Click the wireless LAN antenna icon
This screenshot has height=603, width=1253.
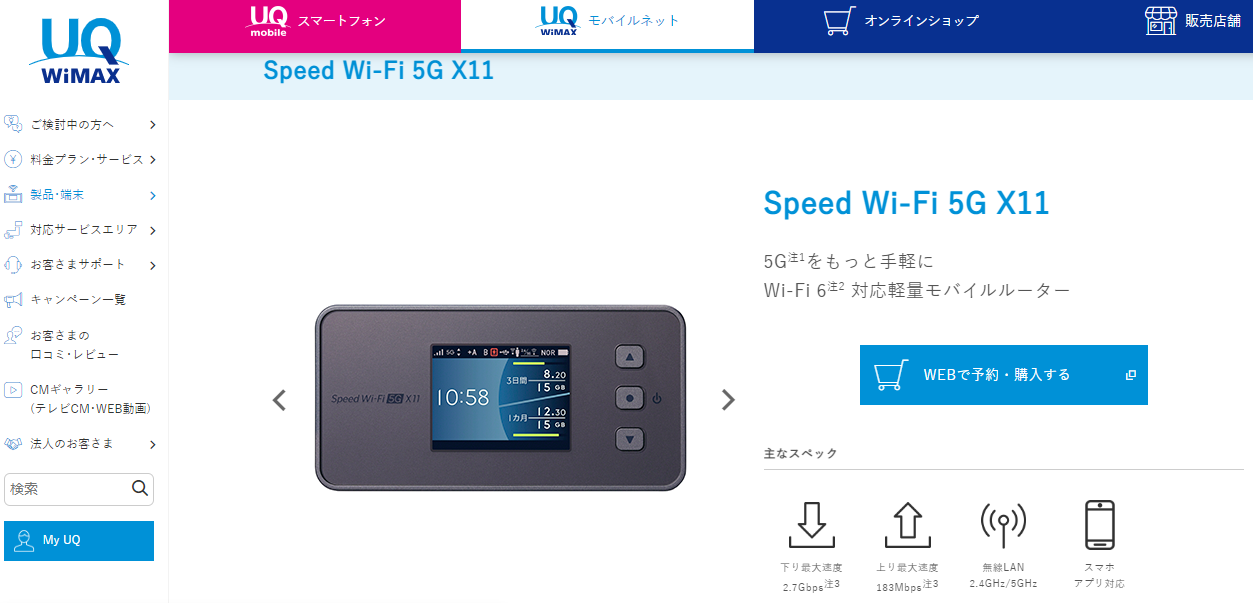pyautogui.click(x=1003, y=524)
